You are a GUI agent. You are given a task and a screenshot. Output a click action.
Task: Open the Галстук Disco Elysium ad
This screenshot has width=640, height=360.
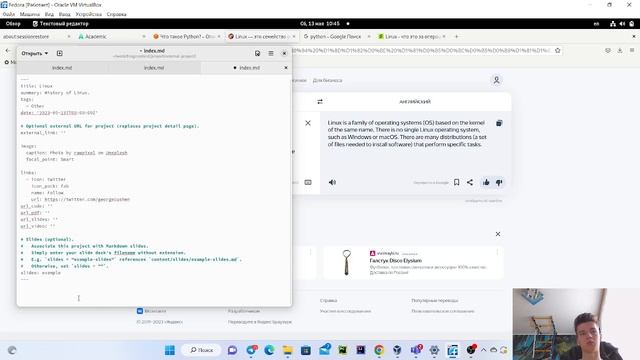point(396,260)
